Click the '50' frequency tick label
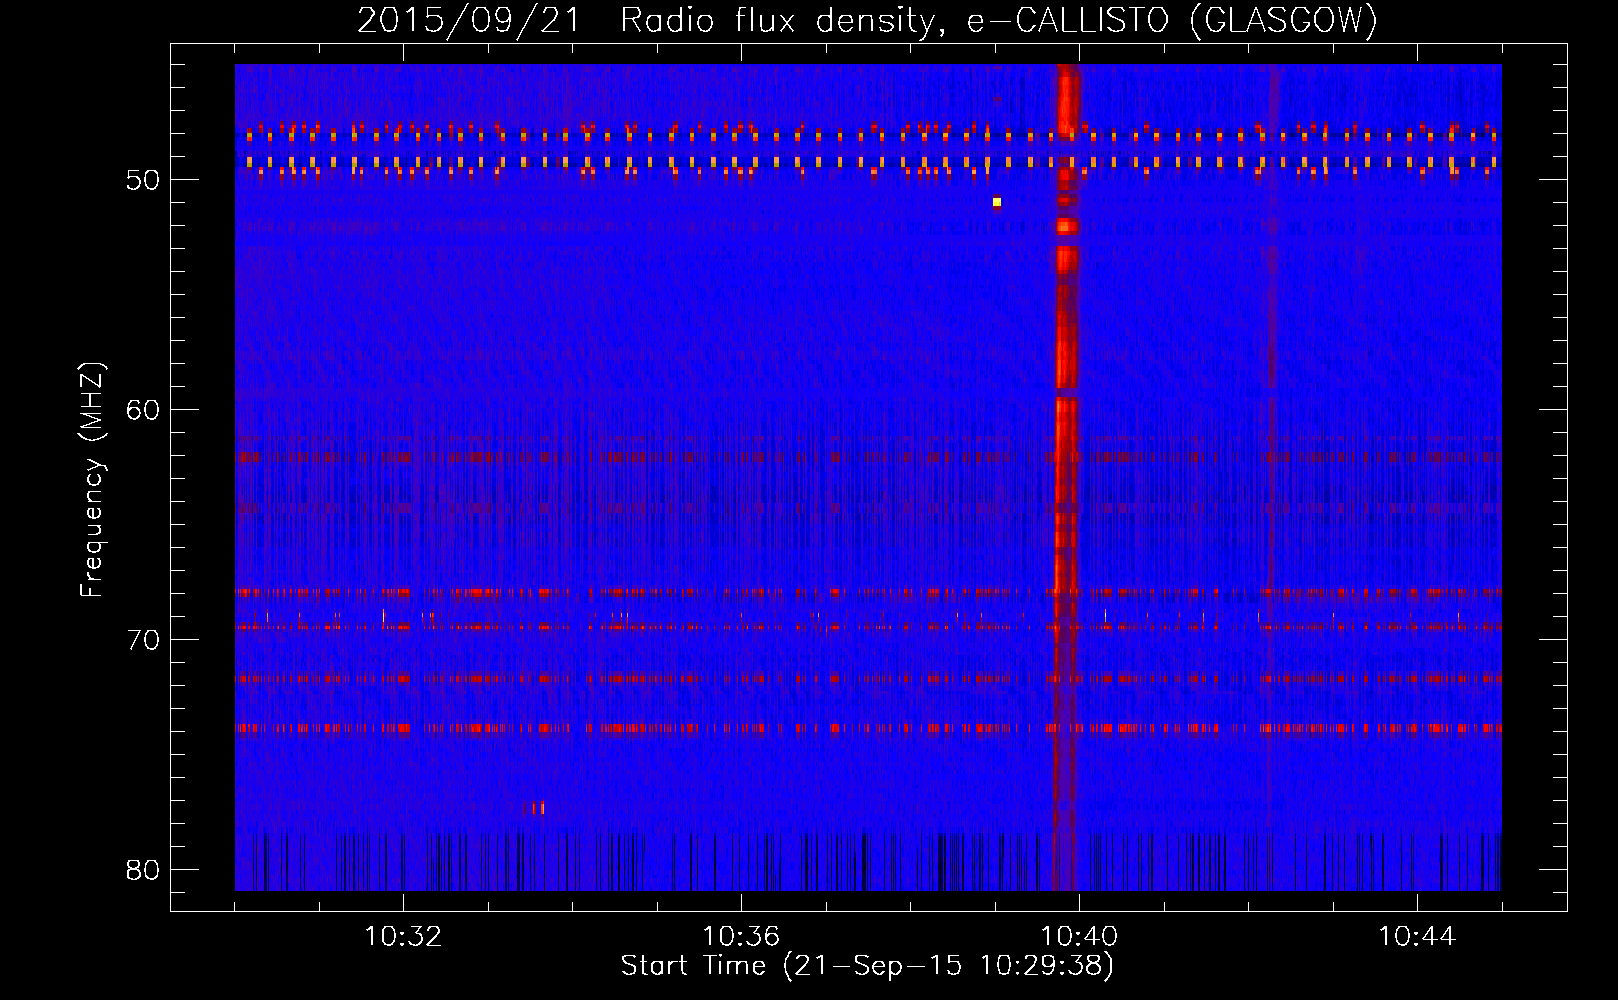 click(143, 180)
